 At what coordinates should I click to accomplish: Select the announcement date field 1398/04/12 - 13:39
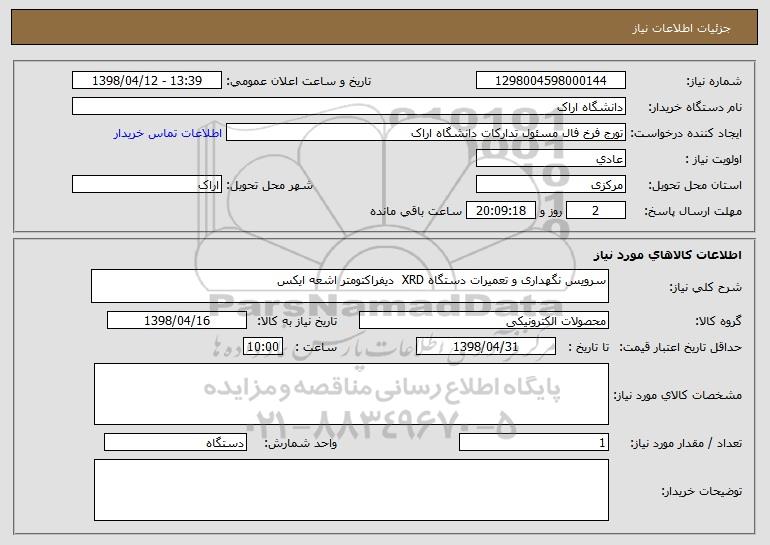[147, 81]
